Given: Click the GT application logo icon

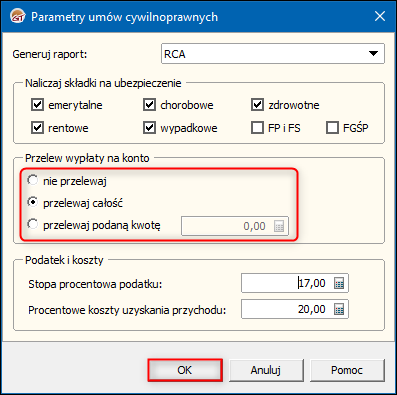Looking at the screenshot, I should click(x=18, y=17).
